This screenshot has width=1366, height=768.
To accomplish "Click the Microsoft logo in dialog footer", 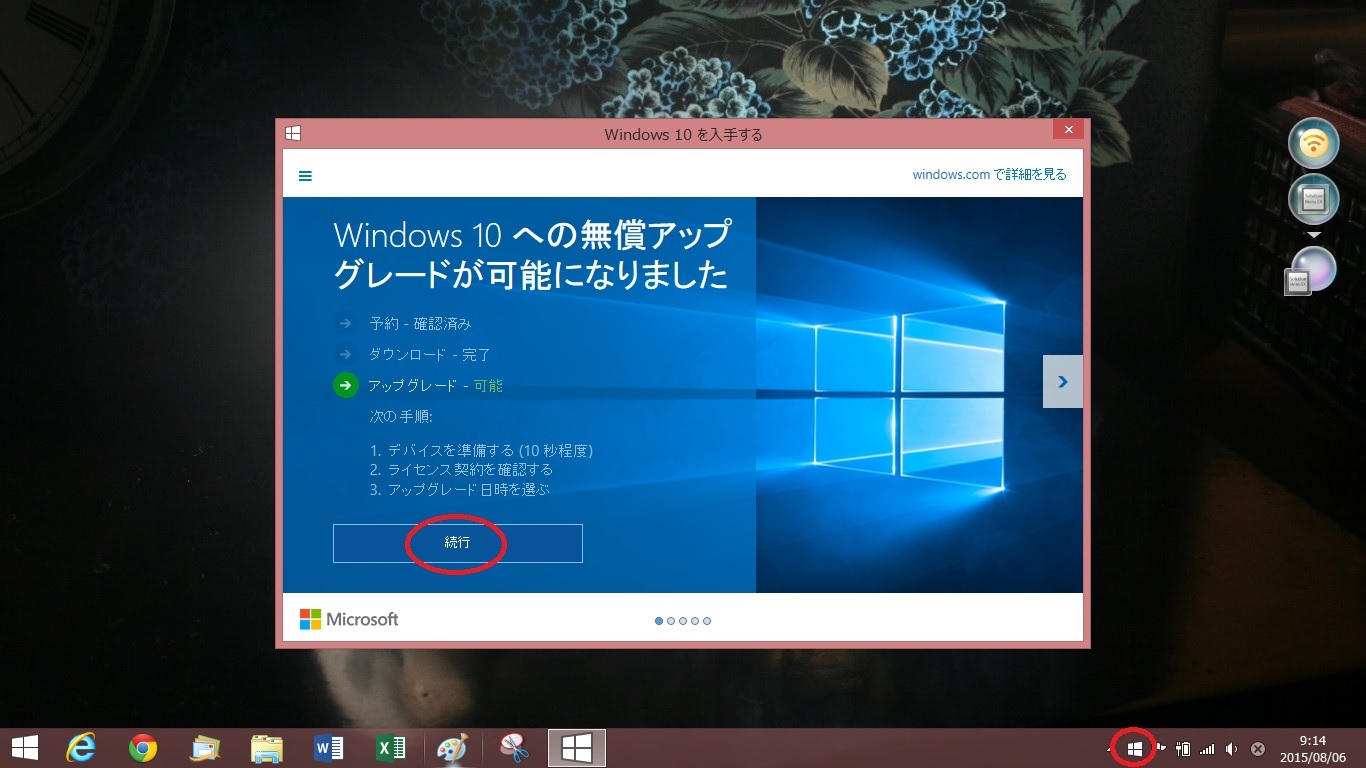I will click(x=349, y=619).
